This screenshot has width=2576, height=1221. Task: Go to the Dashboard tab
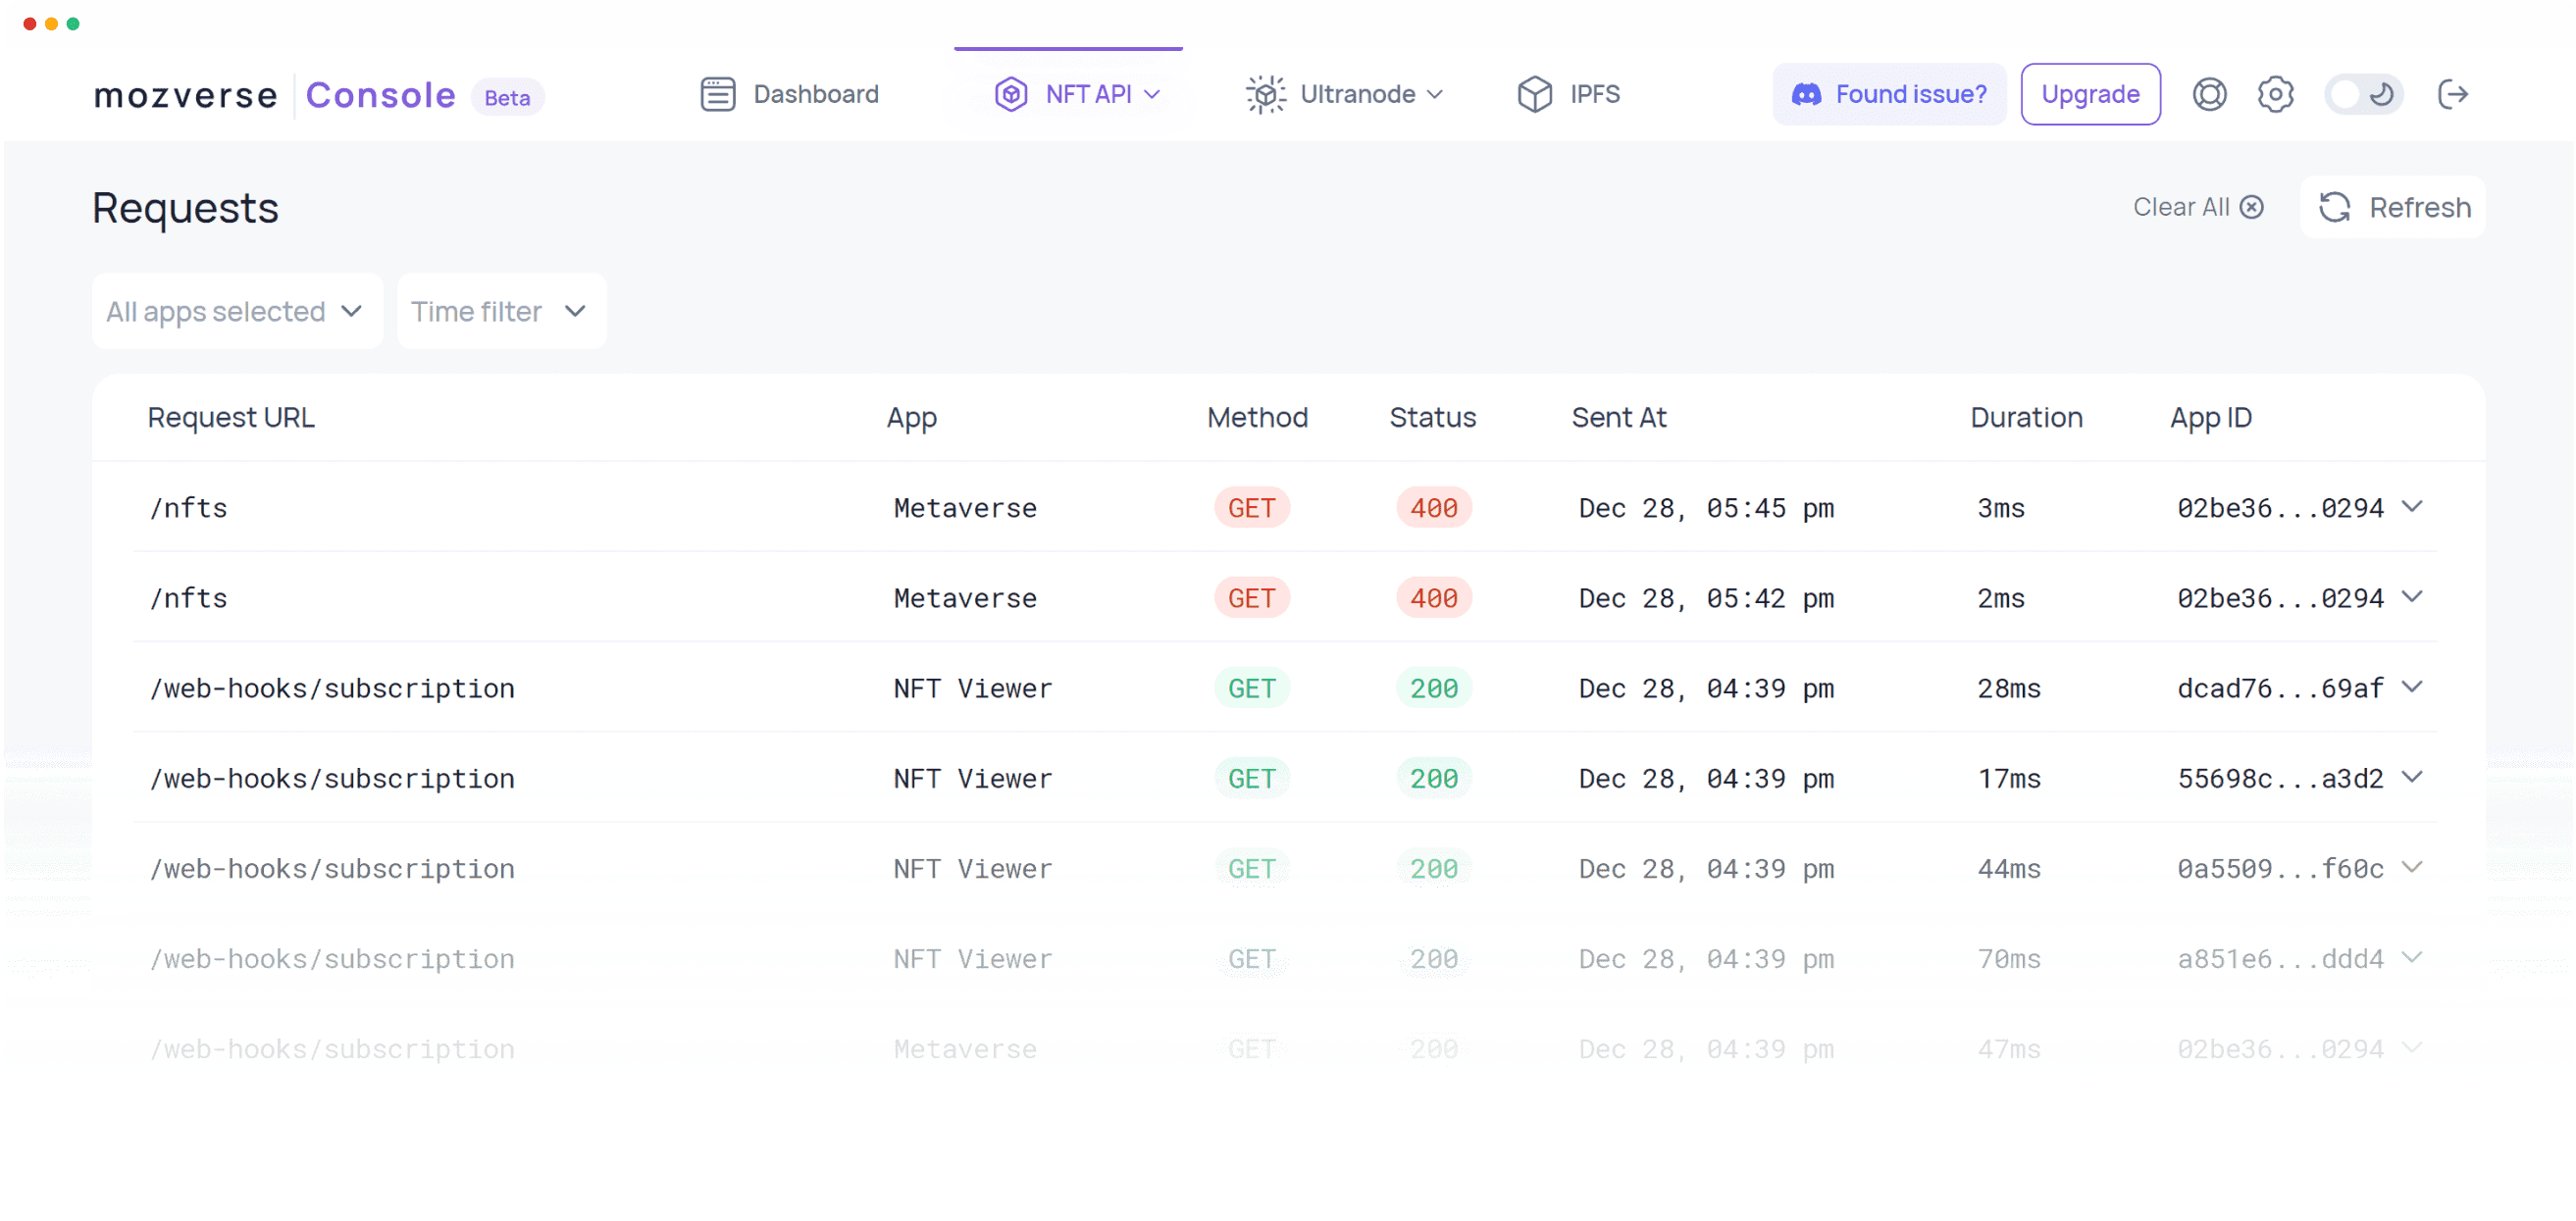pos(815,94)
